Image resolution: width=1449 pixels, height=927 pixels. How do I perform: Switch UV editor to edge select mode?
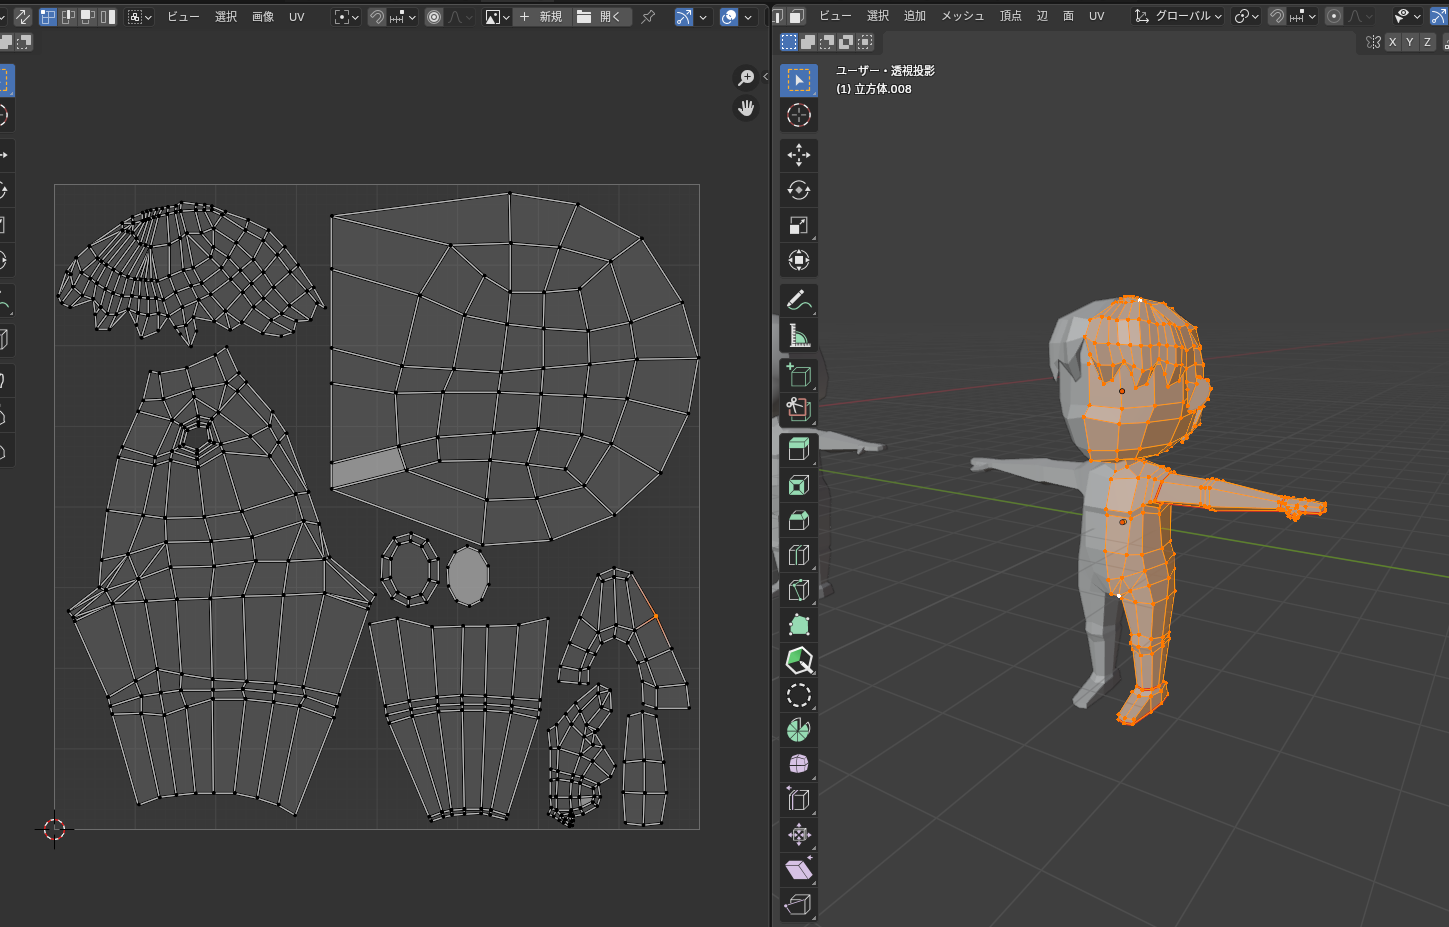point(68,17)
